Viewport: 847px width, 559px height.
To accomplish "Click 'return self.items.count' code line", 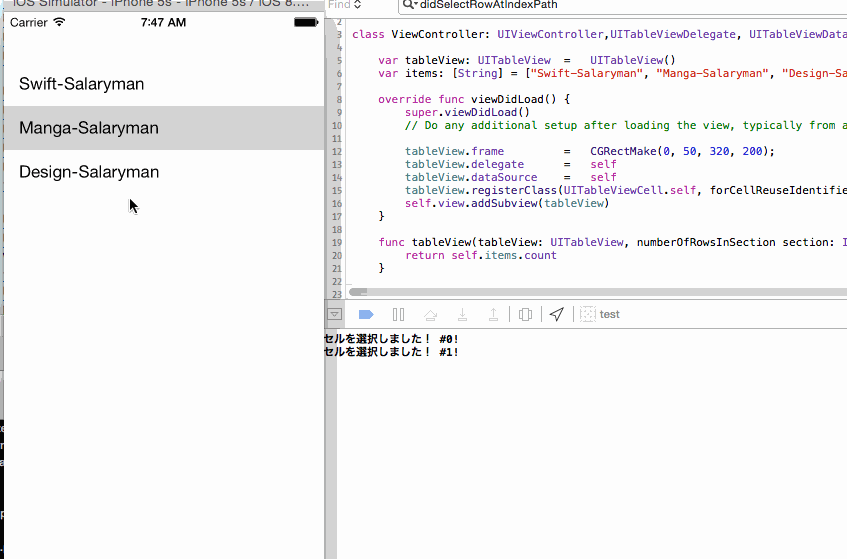I will [481, 255].
